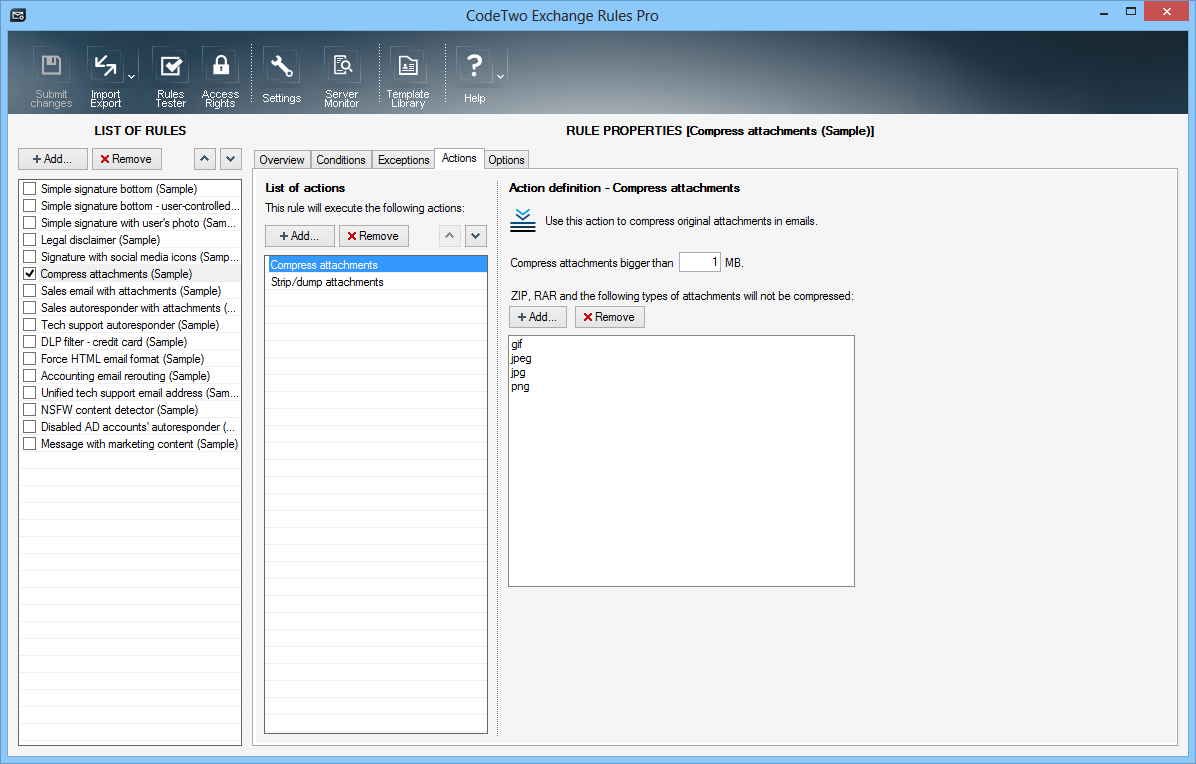Screen dimensions: 1196x764
Task: Click the app icon in title bar
Action: click(x=18, y=15)
